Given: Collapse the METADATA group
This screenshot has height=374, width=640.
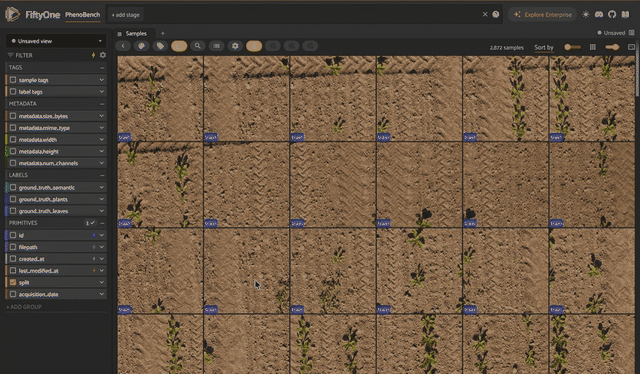Looking at the screenshot, I should click(x=102, y=104).
